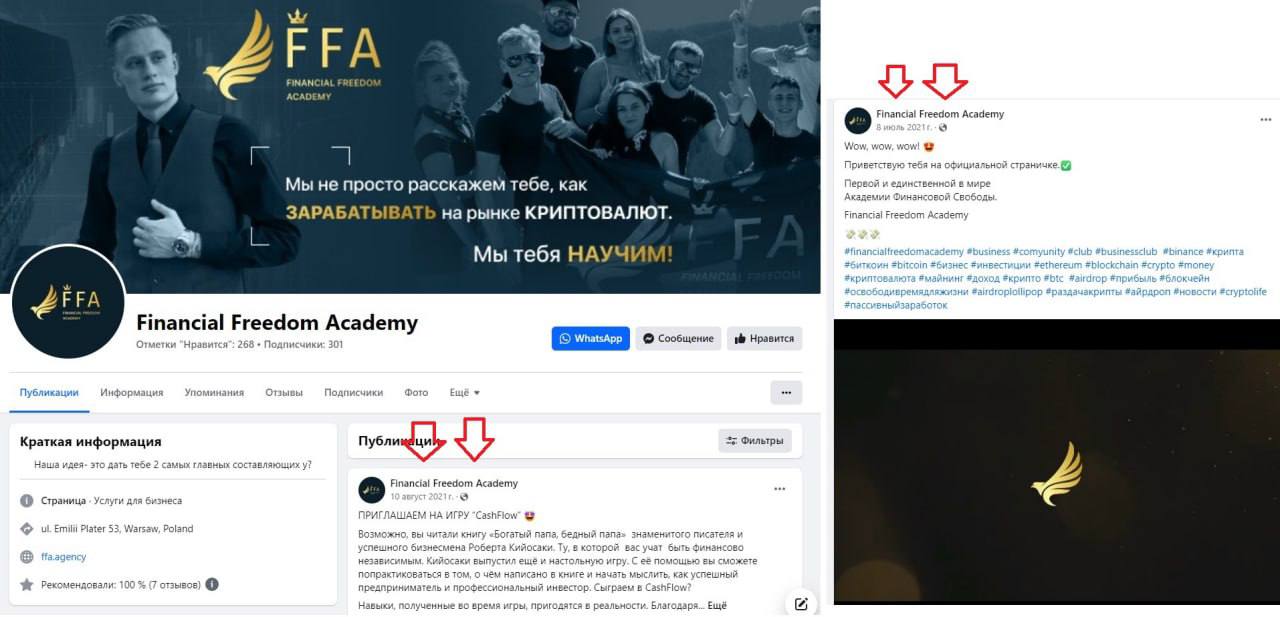
Task: Open the Фильтры posts filter
Action: coord(755,440)
